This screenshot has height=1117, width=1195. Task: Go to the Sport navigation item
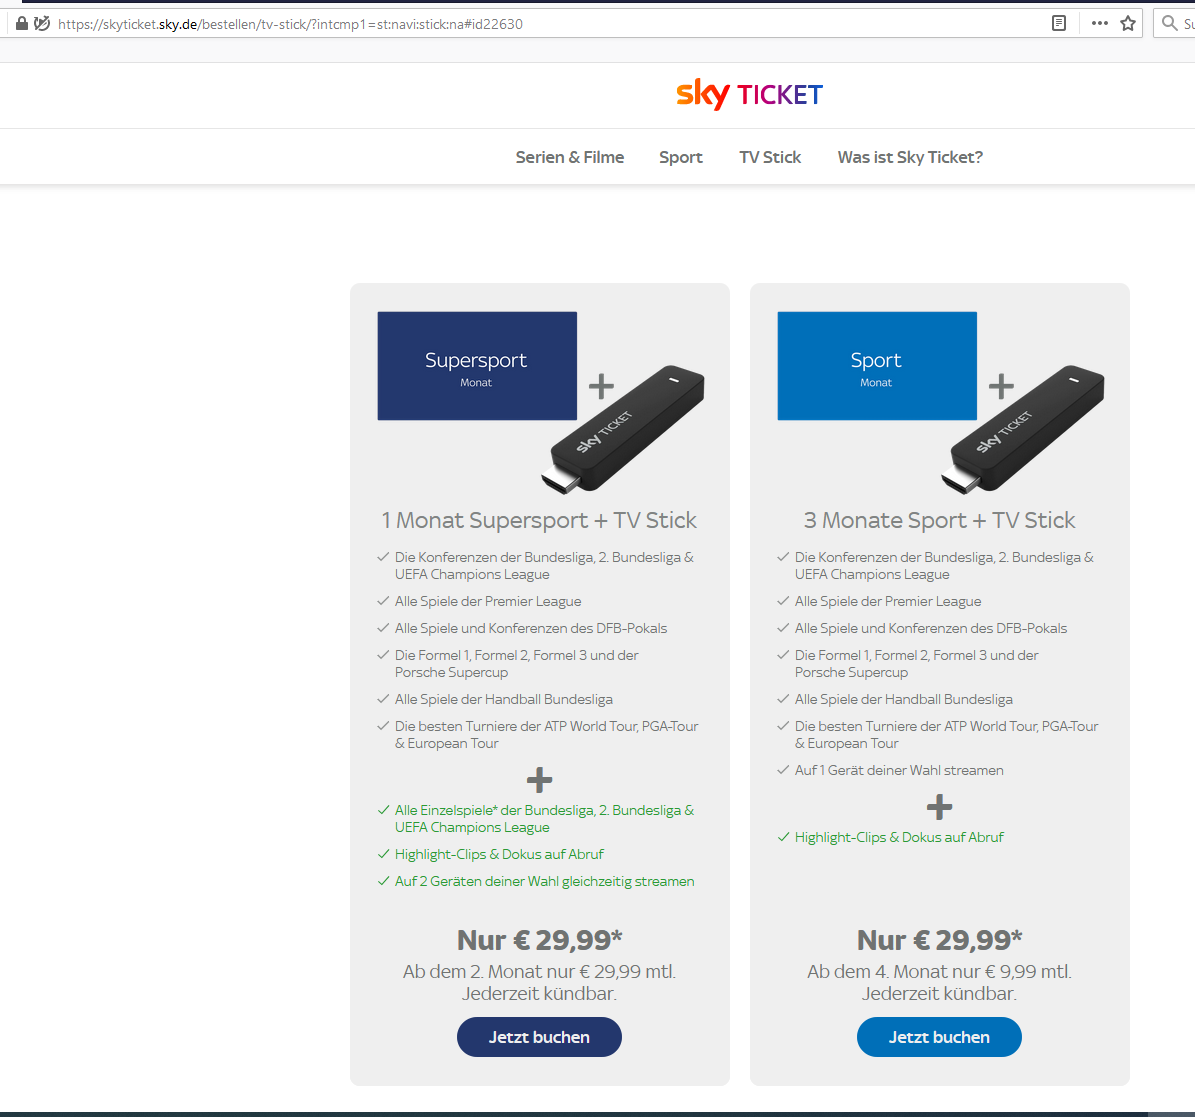(680, 157)
